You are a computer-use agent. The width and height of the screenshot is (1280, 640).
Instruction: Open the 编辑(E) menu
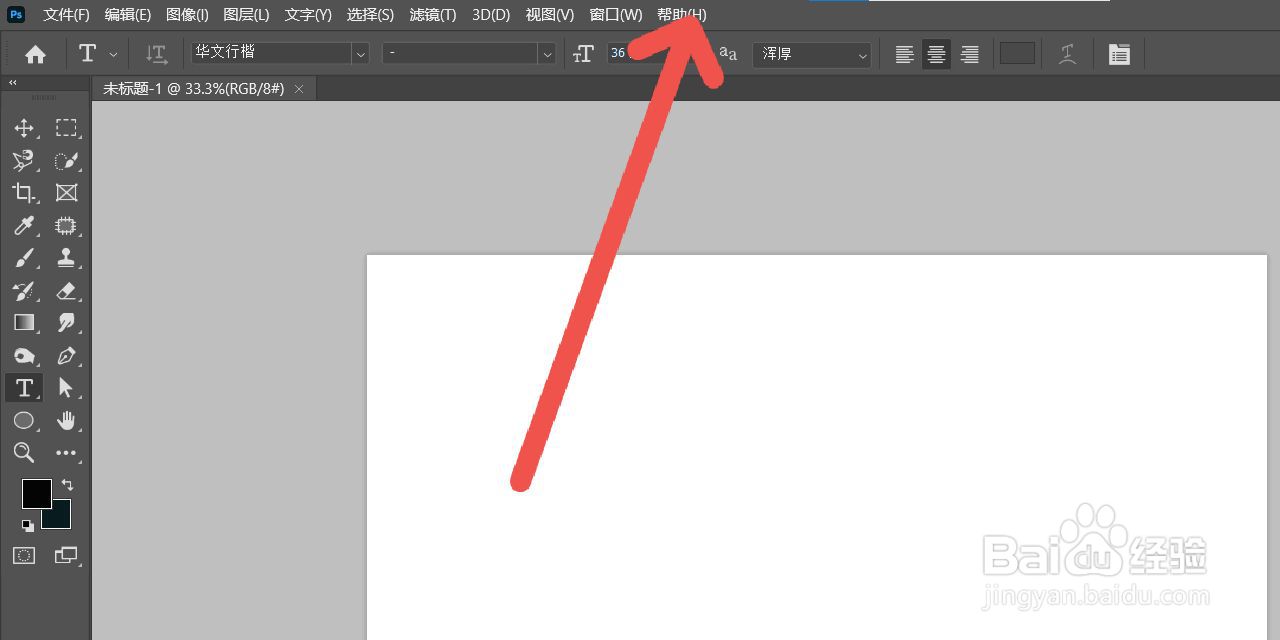click(128, 15)
